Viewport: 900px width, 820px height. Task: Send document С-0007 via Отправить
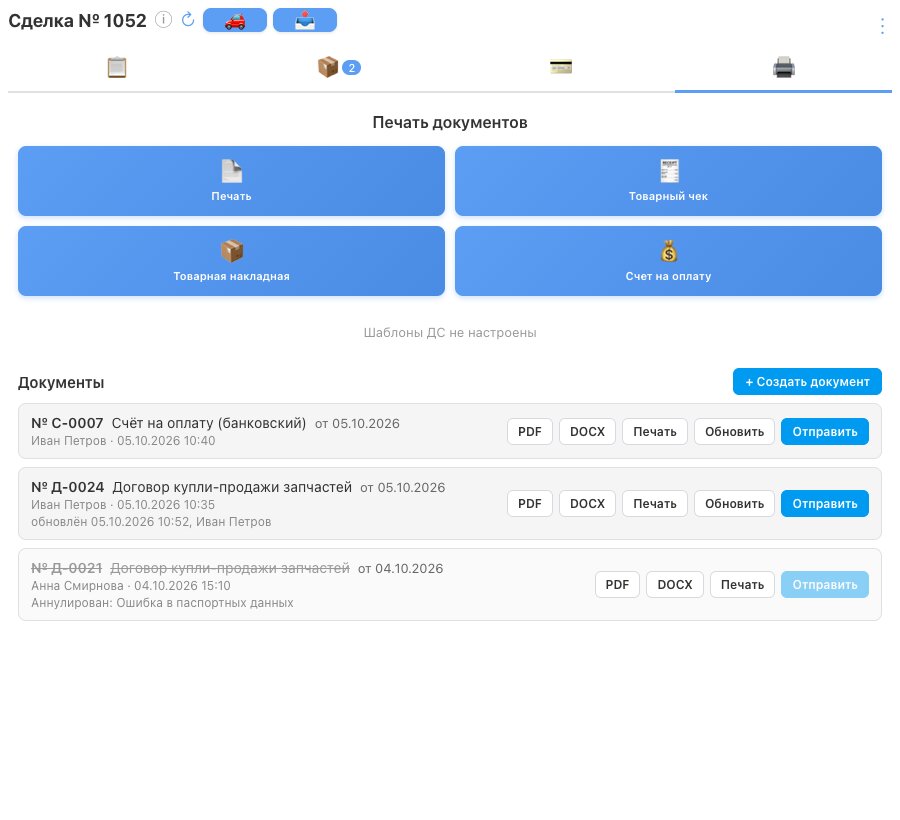click(x=825, y=432)
